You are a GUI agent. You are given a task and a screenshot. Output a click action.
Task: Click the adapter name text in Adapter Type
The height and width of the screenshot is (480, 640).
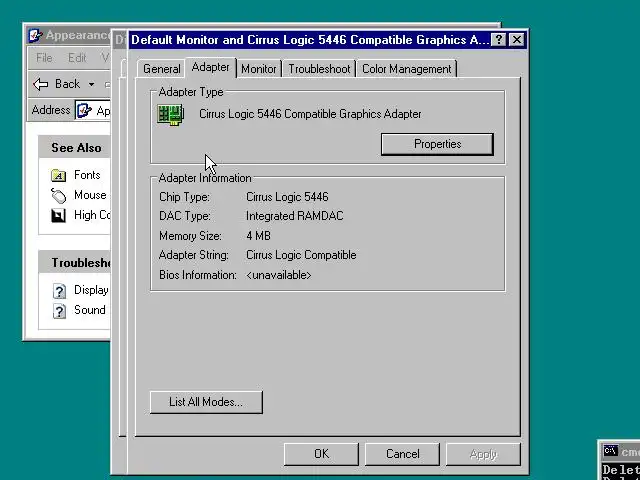tap(310, 114)
